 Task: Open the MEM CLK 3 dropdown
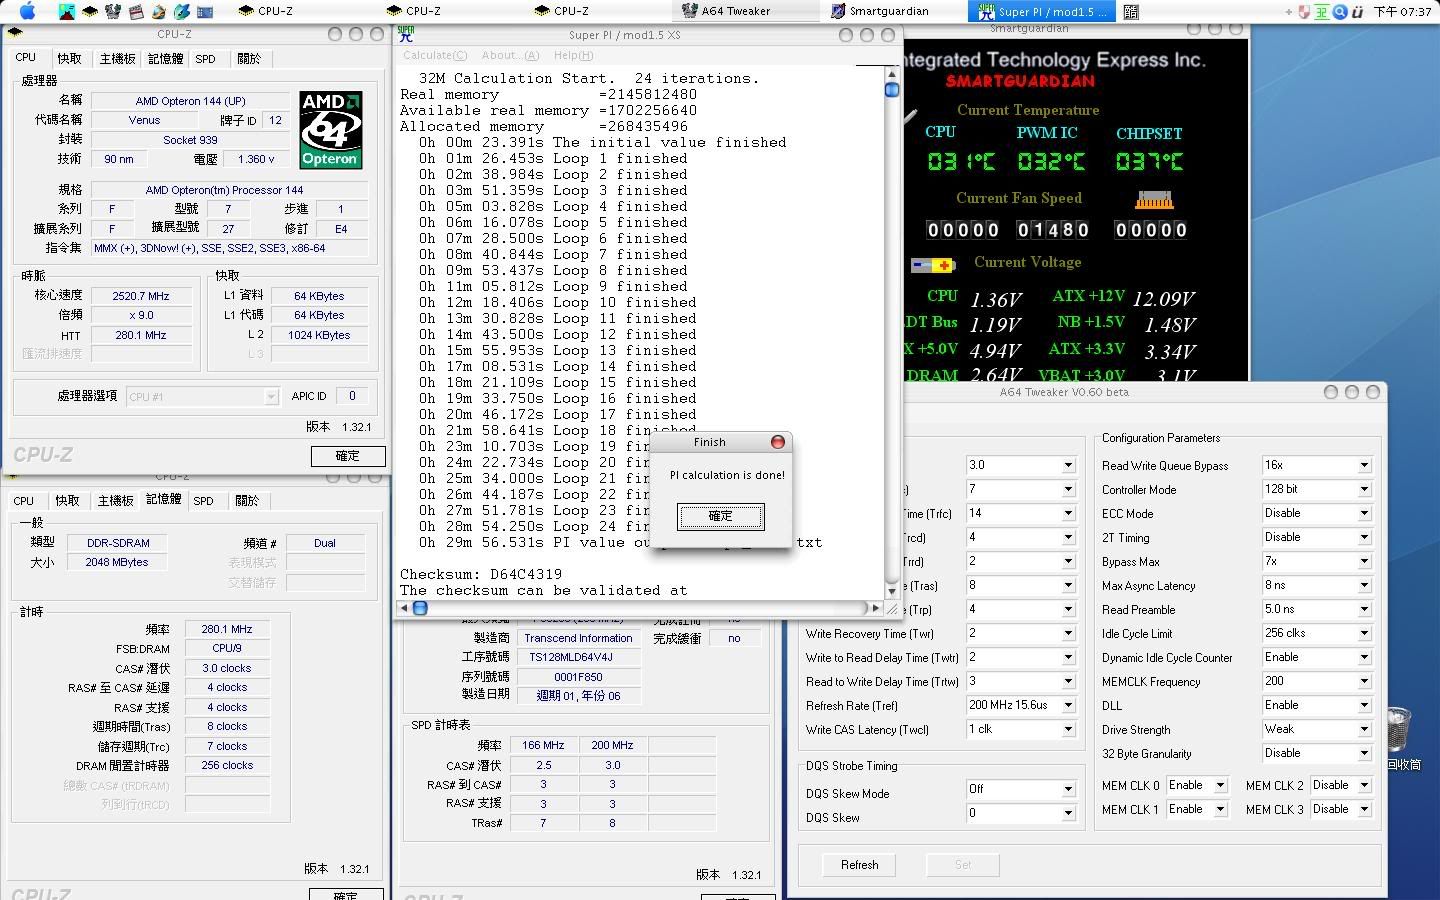coord(1341,810)
